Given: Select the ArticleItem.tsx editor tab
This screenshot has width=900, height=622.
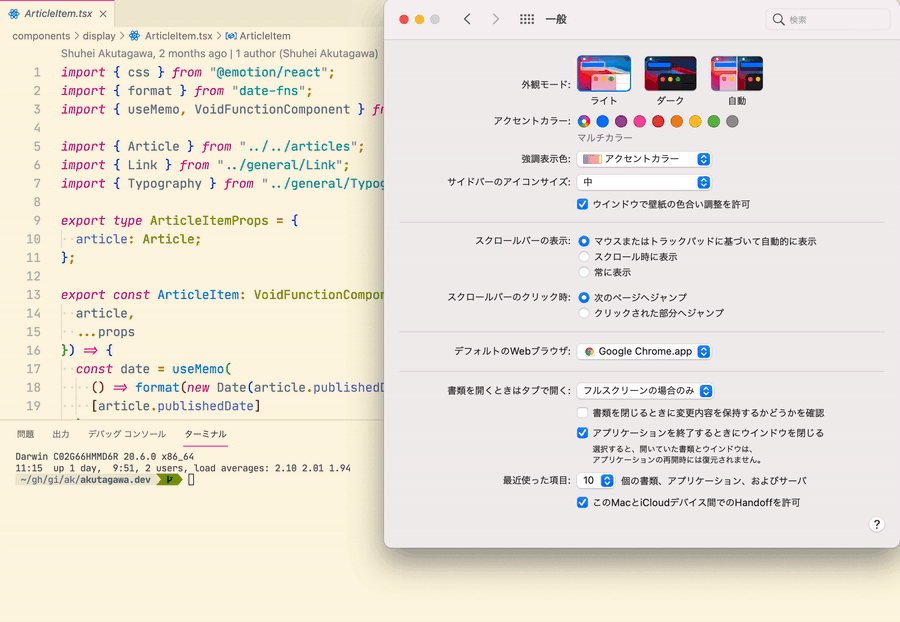Looking at the screenshot, I should [57, 13].
